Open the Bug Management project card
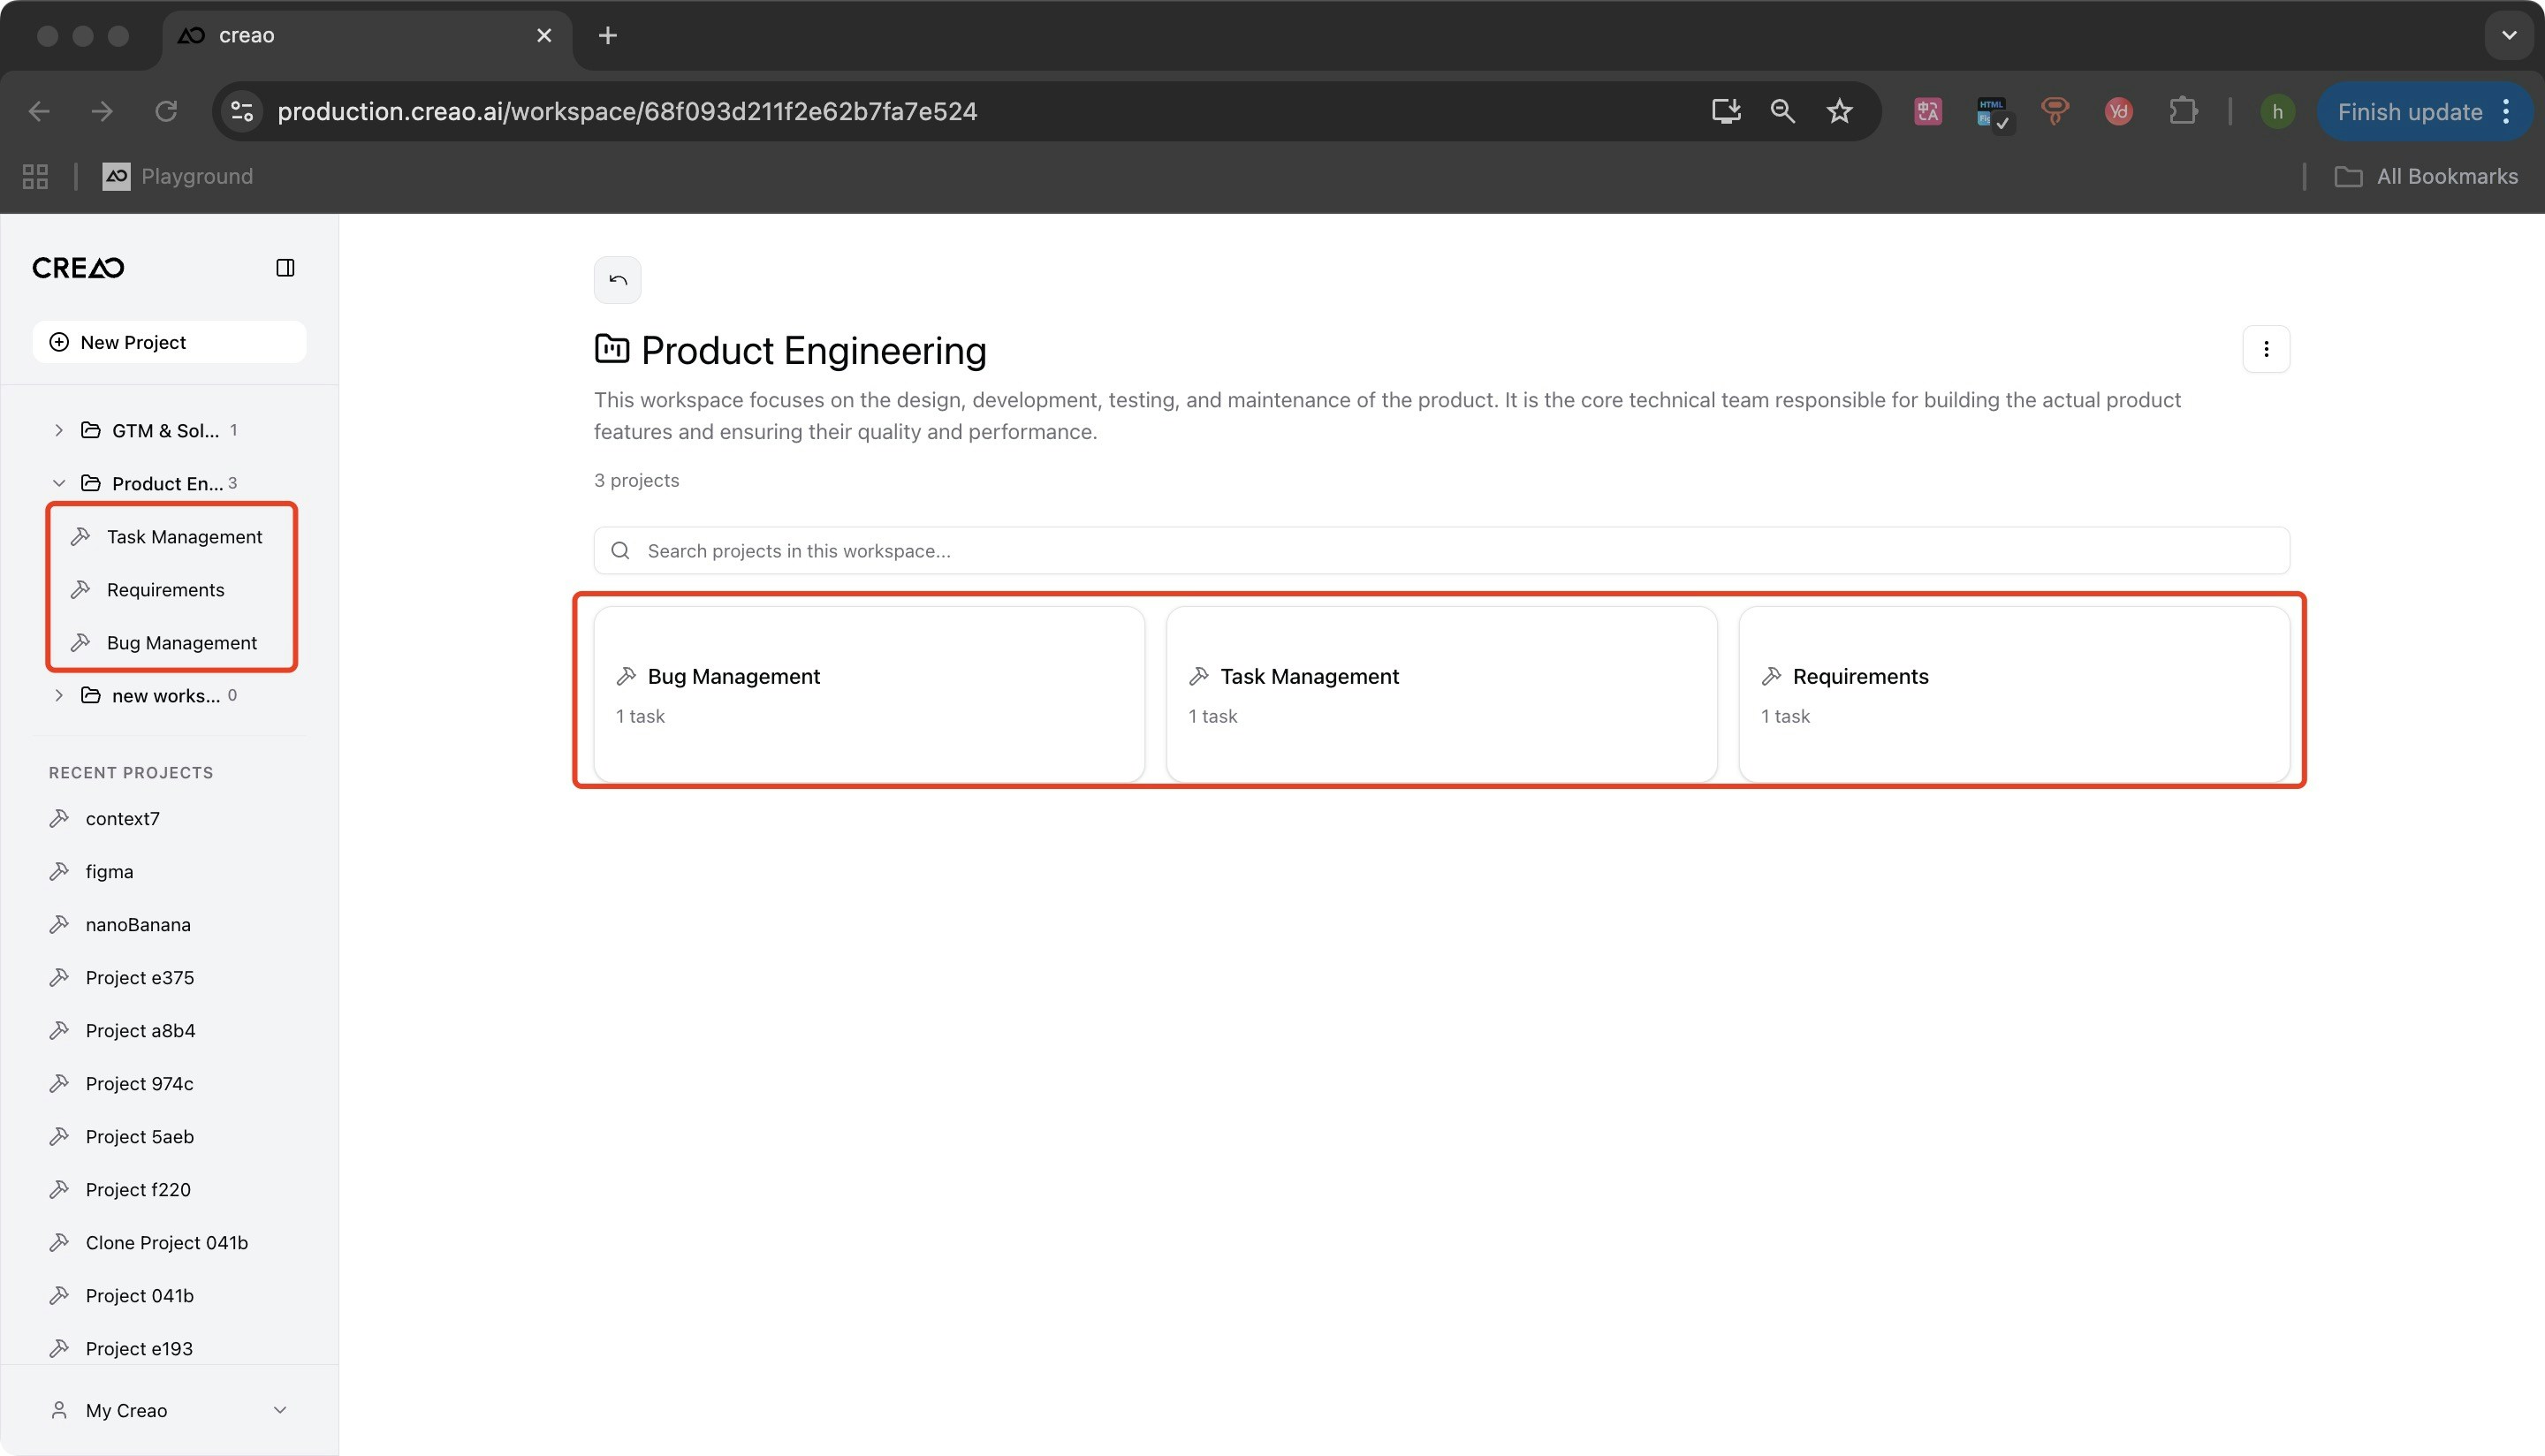Viewport: 2545px width, 1456px height. coord(868,694)
